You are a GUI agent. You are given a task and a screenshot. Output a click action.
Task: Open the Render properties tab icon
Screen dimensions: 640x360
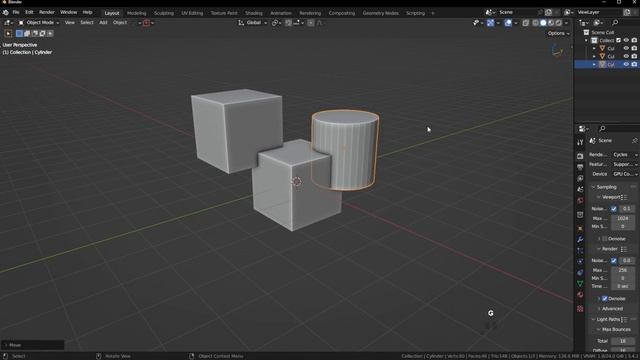pyautogui.click(x=580, y=156)
